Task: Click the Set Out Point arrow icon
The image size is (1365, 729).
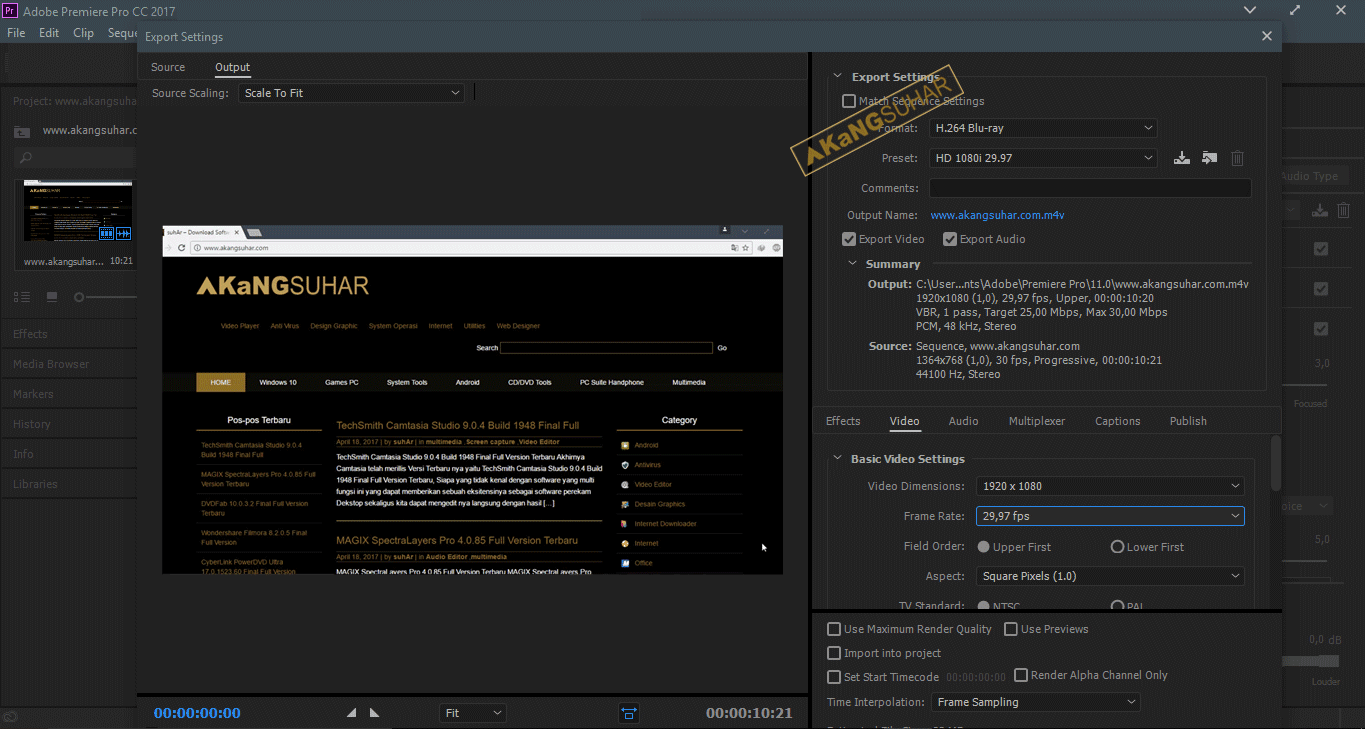Action: pos(375,712)
